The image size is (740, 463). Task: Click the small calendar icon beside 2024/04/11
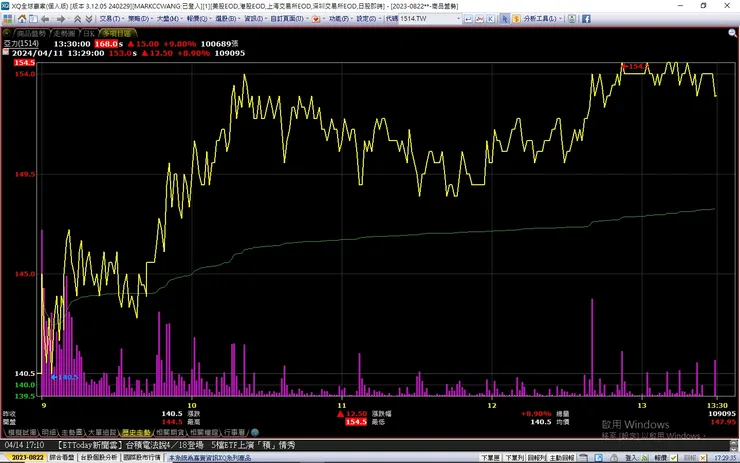(6, 52)
